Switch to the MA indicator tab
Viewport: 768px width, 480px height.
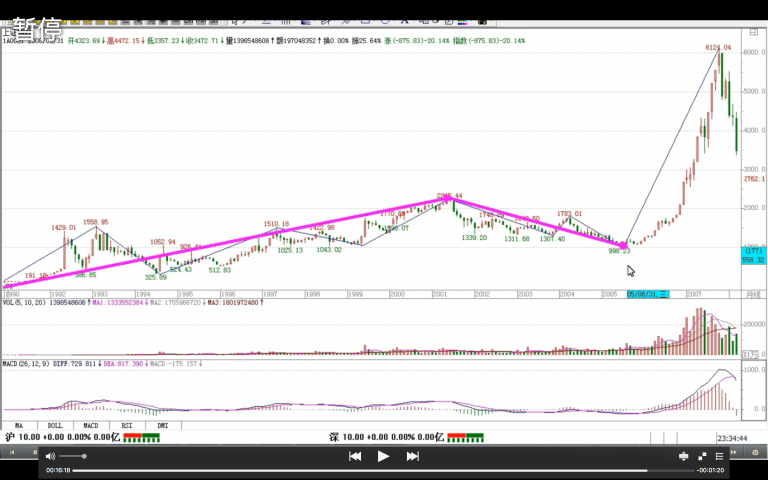20,425
